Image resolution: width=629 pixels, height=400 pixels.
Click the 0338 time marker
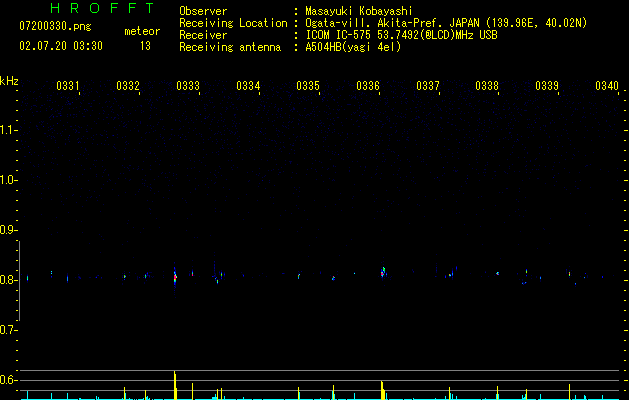click(487, 86)
